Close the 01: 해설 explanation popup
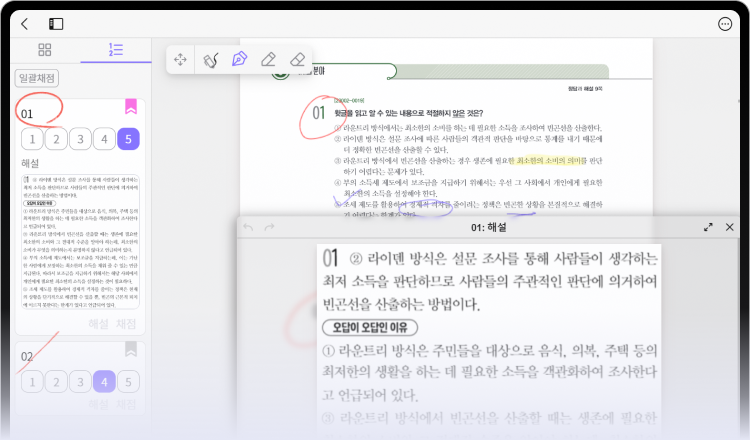This screenshot has height=440, width=750. click(730, 228)
